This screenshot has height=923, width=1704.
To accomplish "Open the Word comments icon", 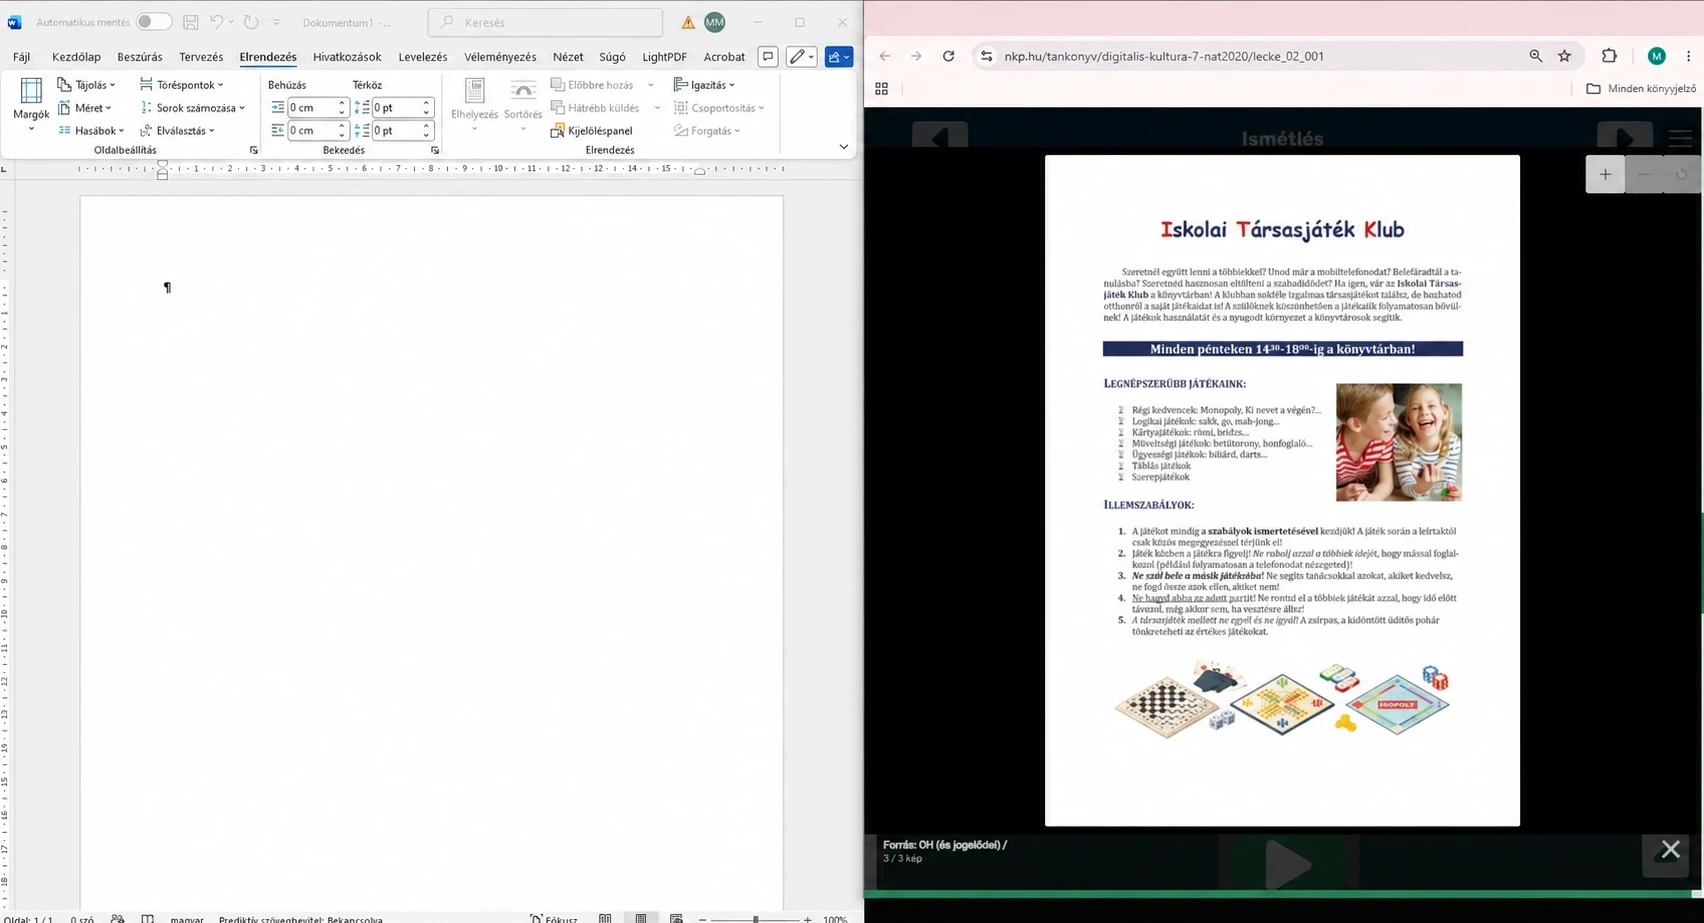I will (x=768, y=57).
